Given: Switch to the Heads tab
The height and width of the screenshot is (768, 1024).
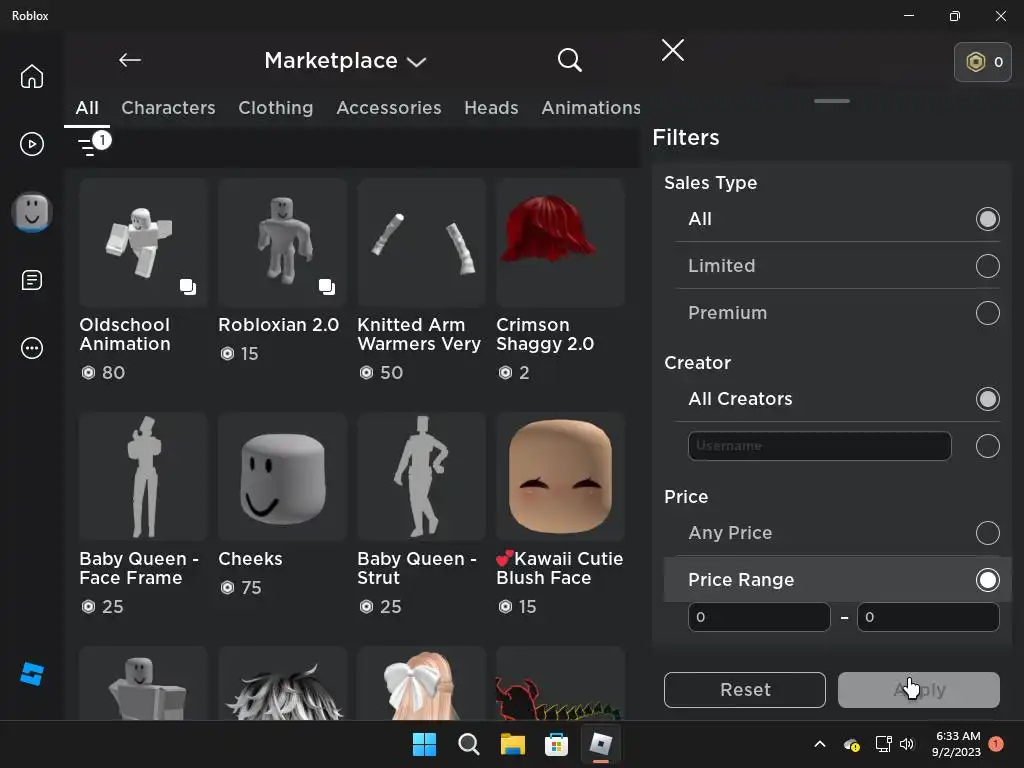Looking at the screenshot, I should (491, 108).
